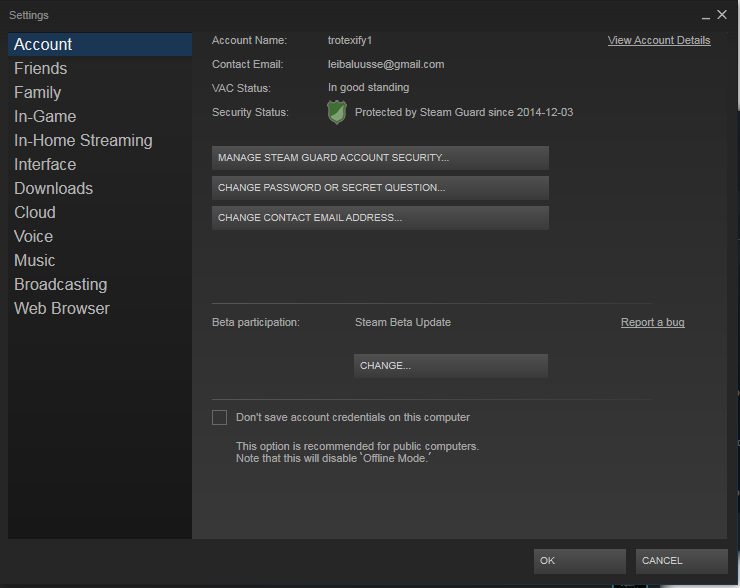Go to the Interface settings
This screenshot has width=740, height=588.
point(100,165)
